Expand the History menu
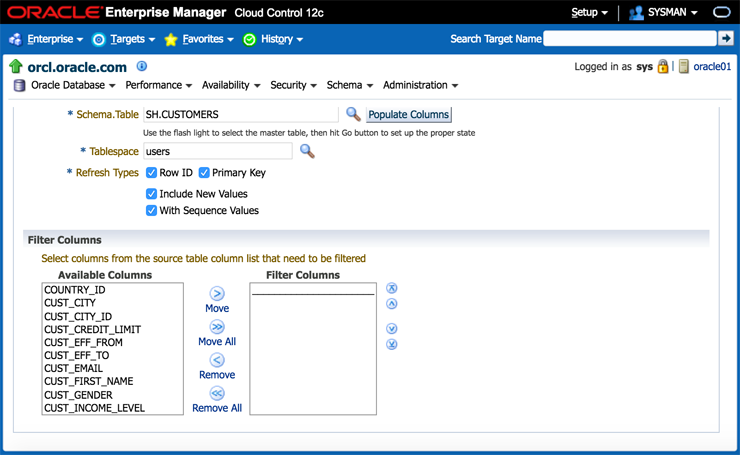Viewport: 740px width, 455px height. (x=282, y=39)
